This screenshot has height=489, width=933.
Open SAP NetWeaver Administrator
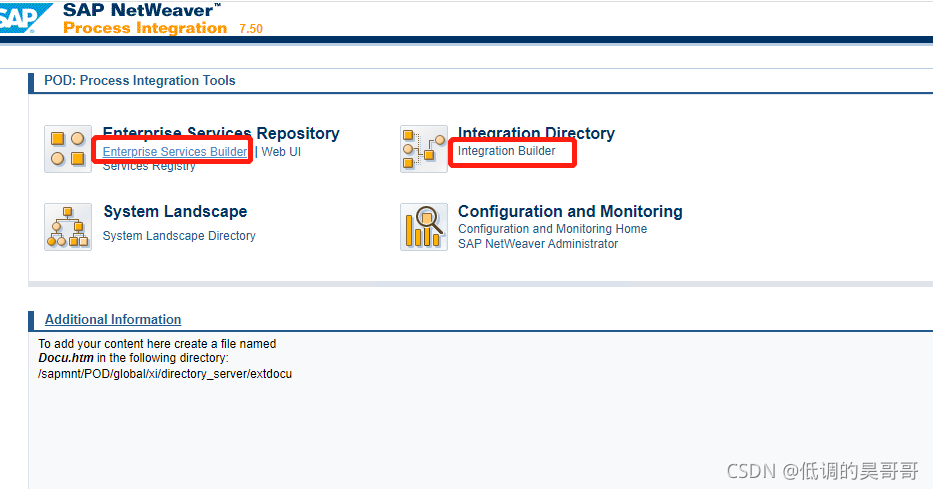coord(538,244)
